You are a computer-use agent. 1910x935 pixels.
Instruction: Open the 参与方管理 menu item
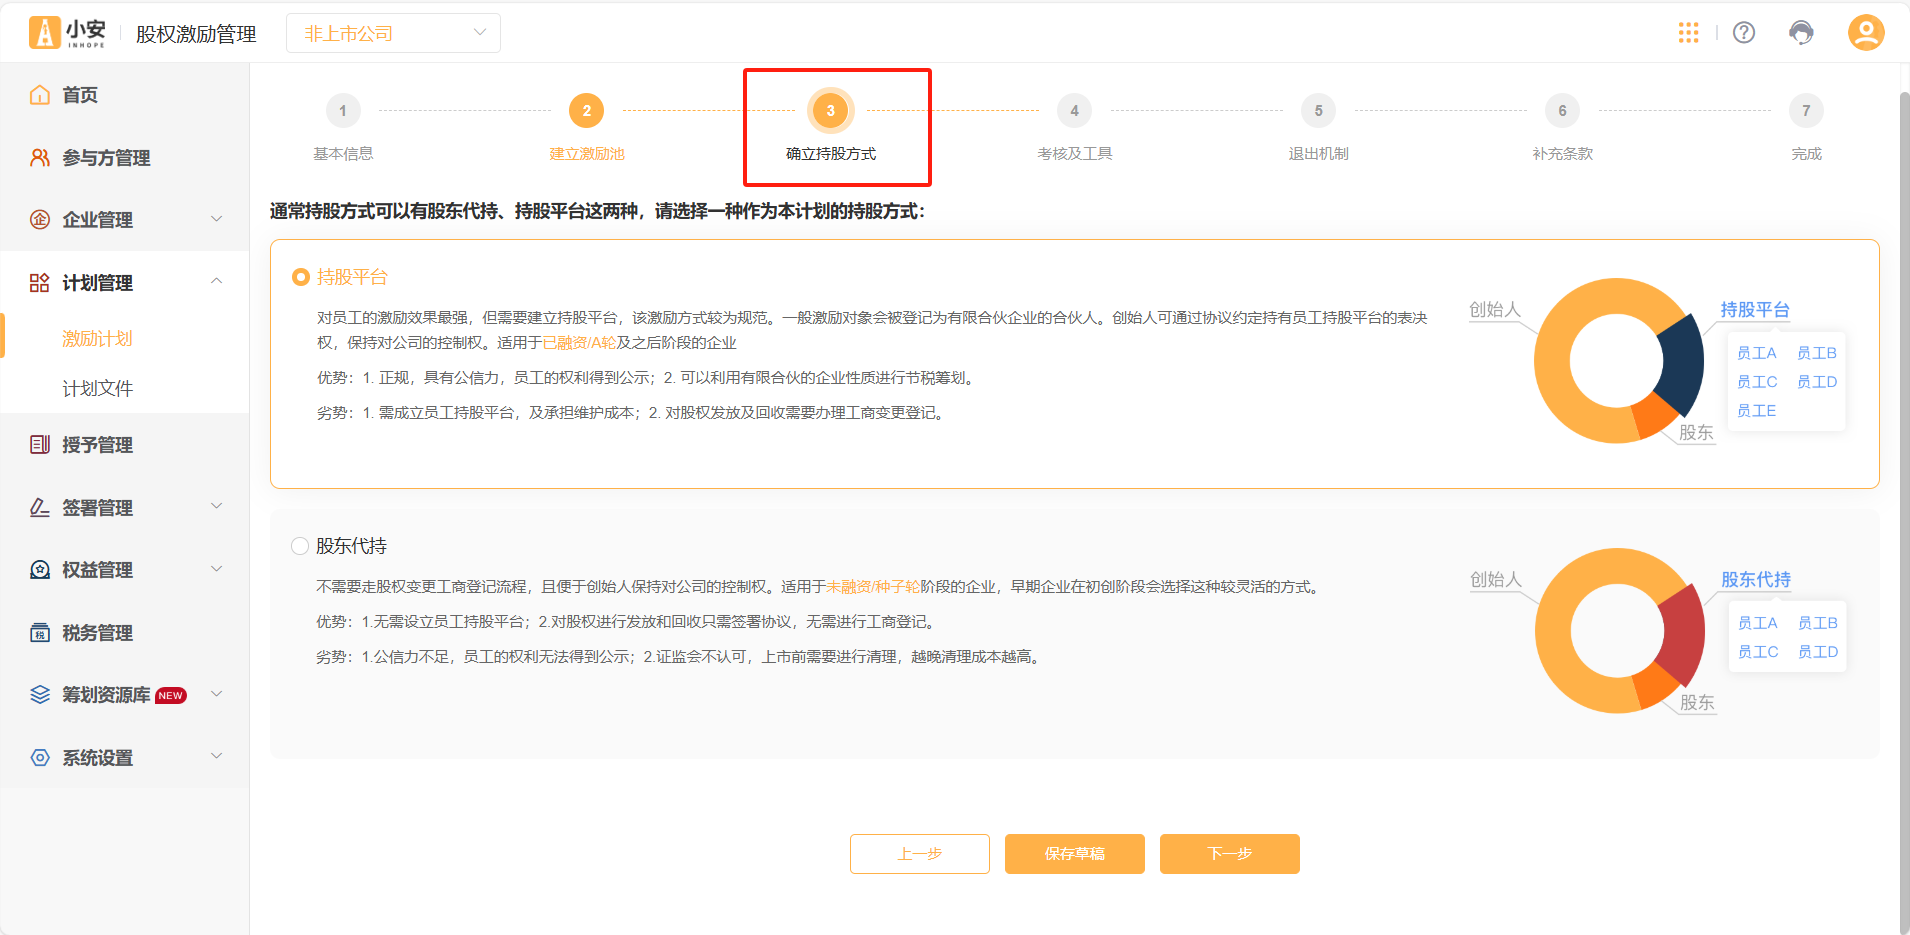(124, 158)
